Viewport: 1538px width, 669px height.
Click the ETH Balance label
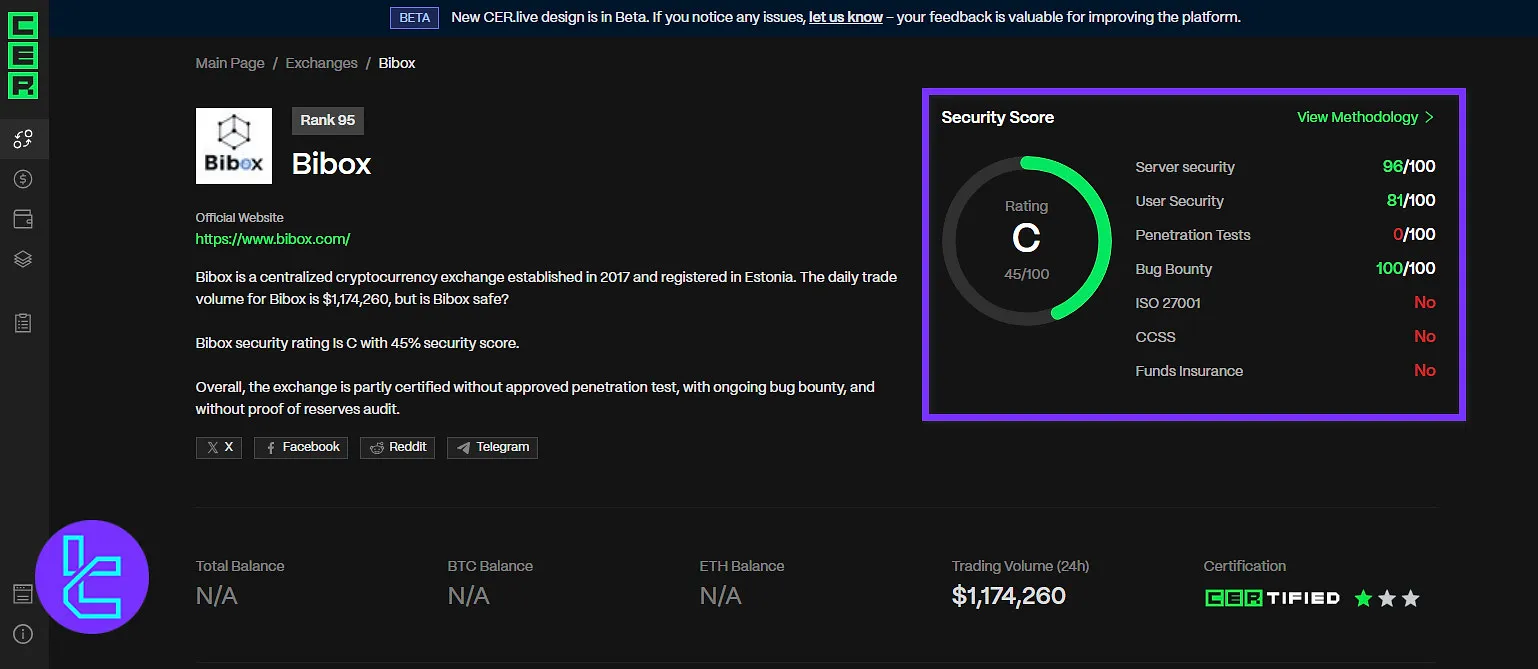coord(742,566)
